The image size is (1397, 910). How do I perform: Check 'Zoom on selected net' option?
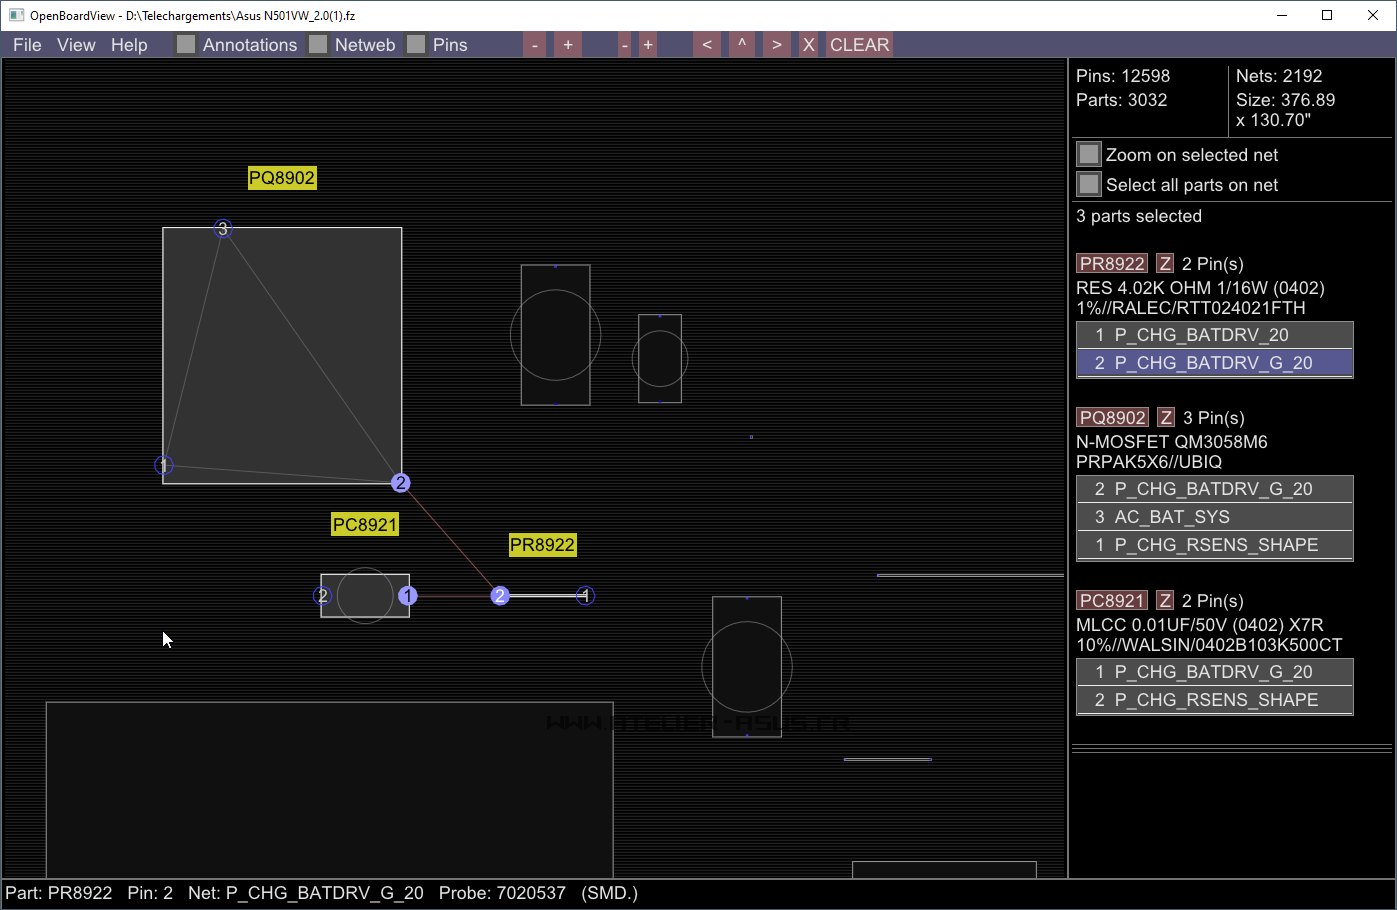tap(1089, 155)
